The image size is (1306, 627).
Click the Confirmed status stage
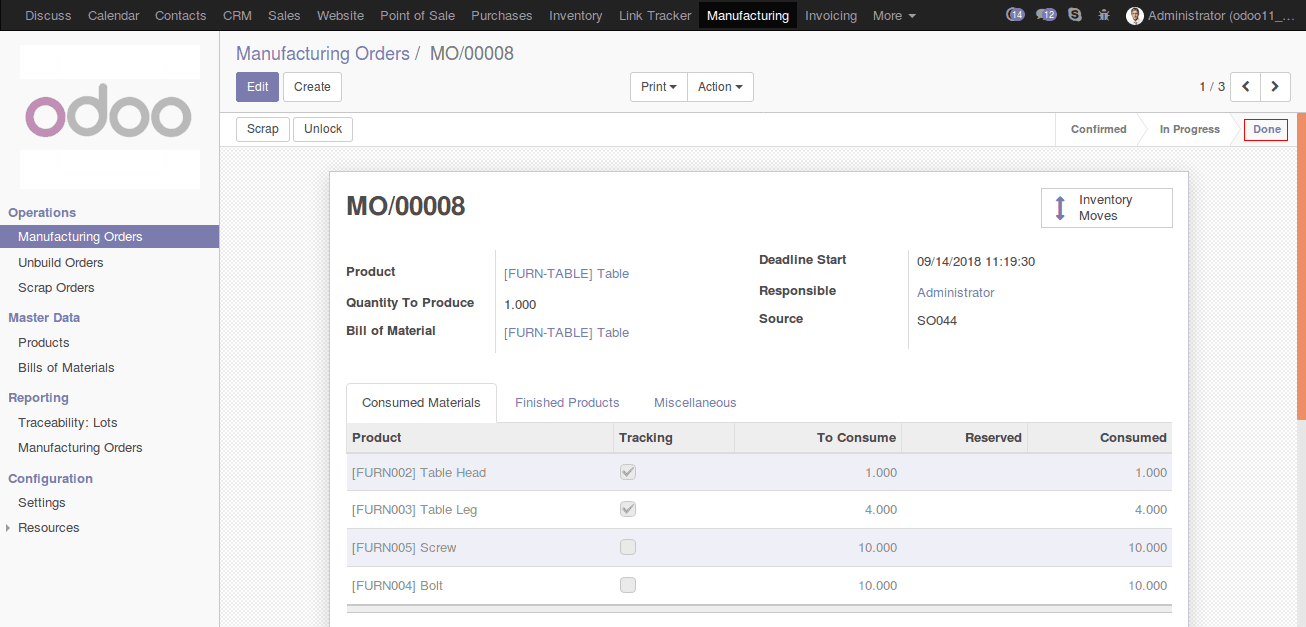(1098, 129)
